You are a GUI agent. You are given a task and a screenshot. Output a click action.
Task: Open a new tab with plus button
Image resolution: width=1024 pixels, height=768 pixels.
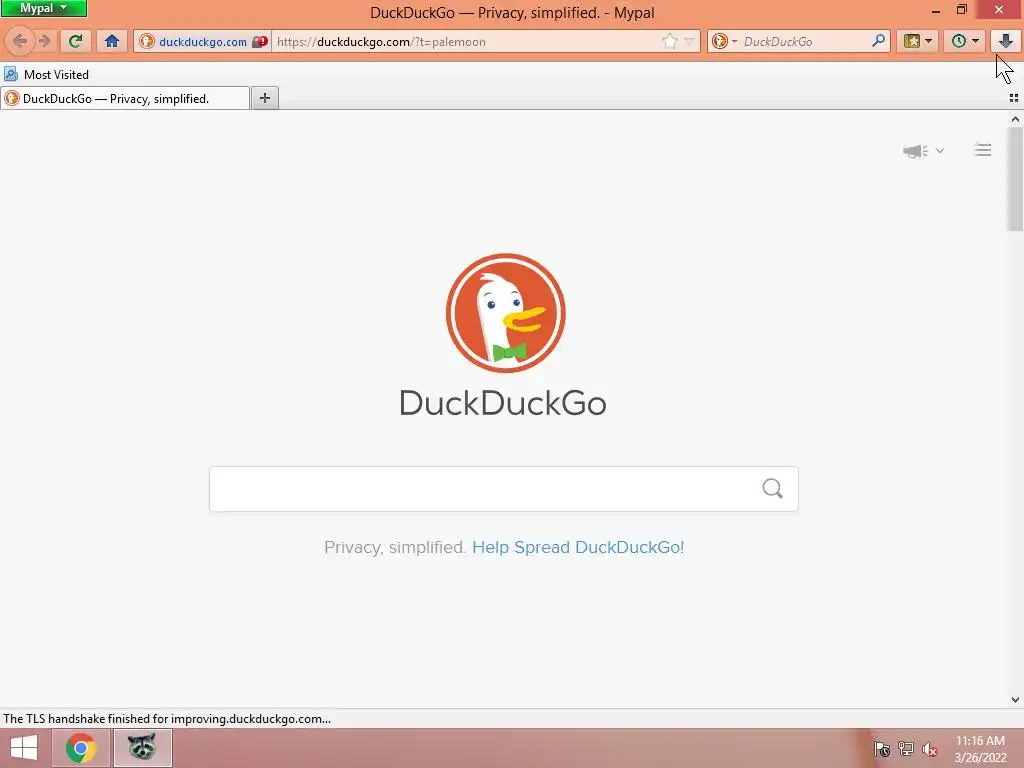[x=264, y=98]
